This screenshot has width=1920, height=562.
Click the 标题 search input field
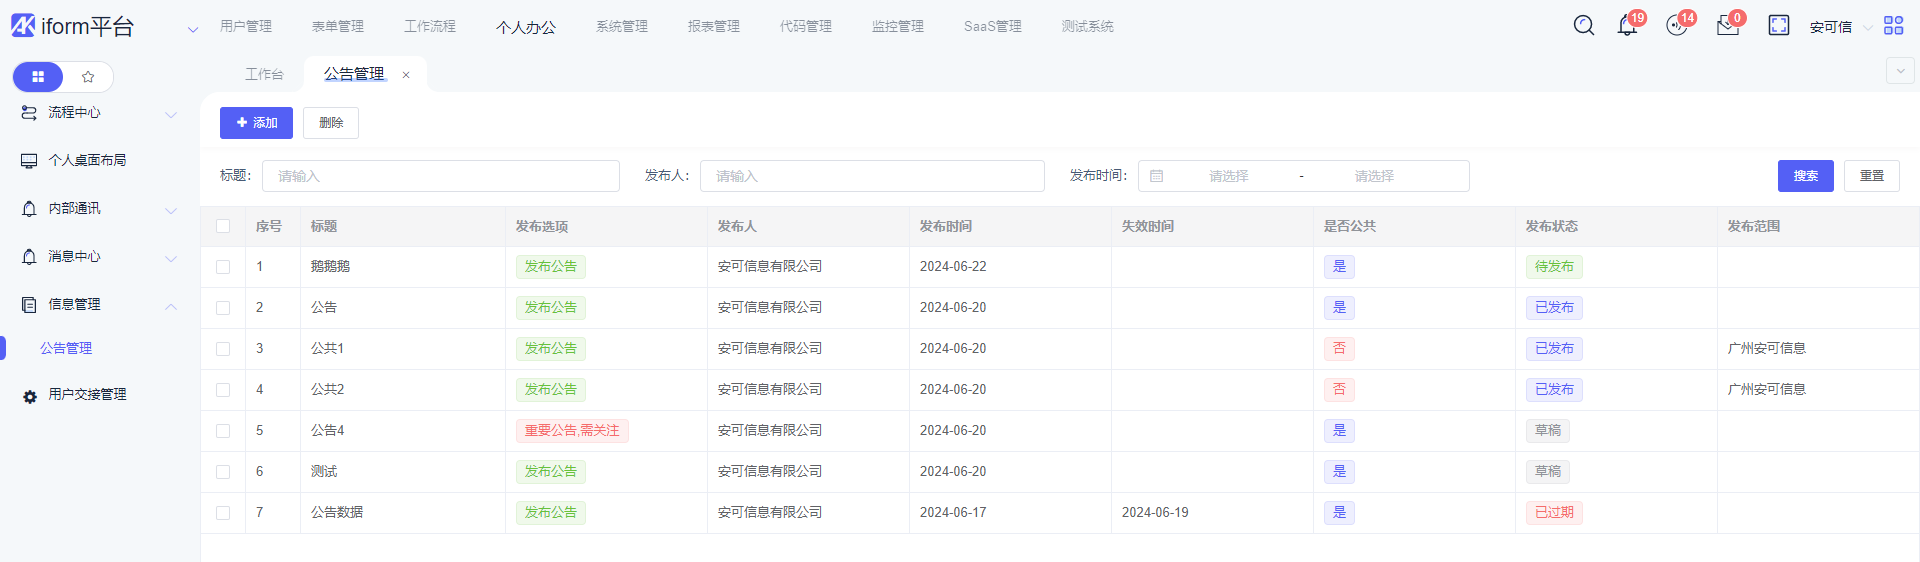click(440, 176)
